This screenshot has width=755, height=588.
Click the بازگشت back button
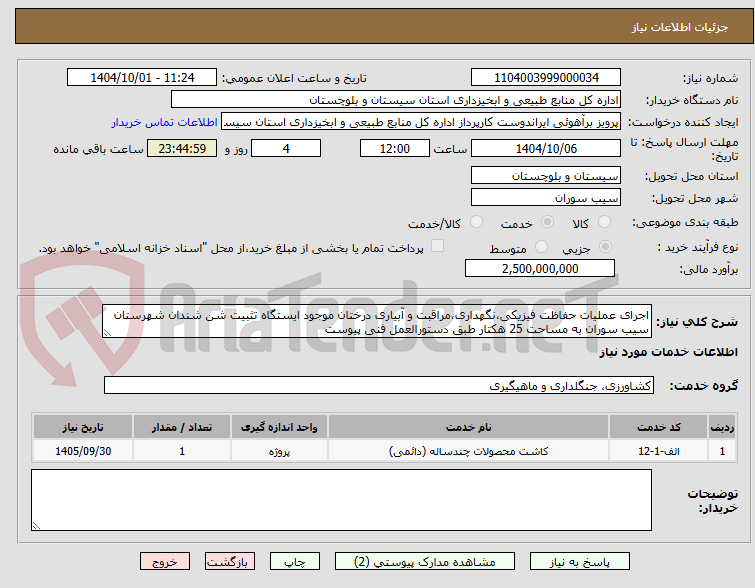point(230,562)
